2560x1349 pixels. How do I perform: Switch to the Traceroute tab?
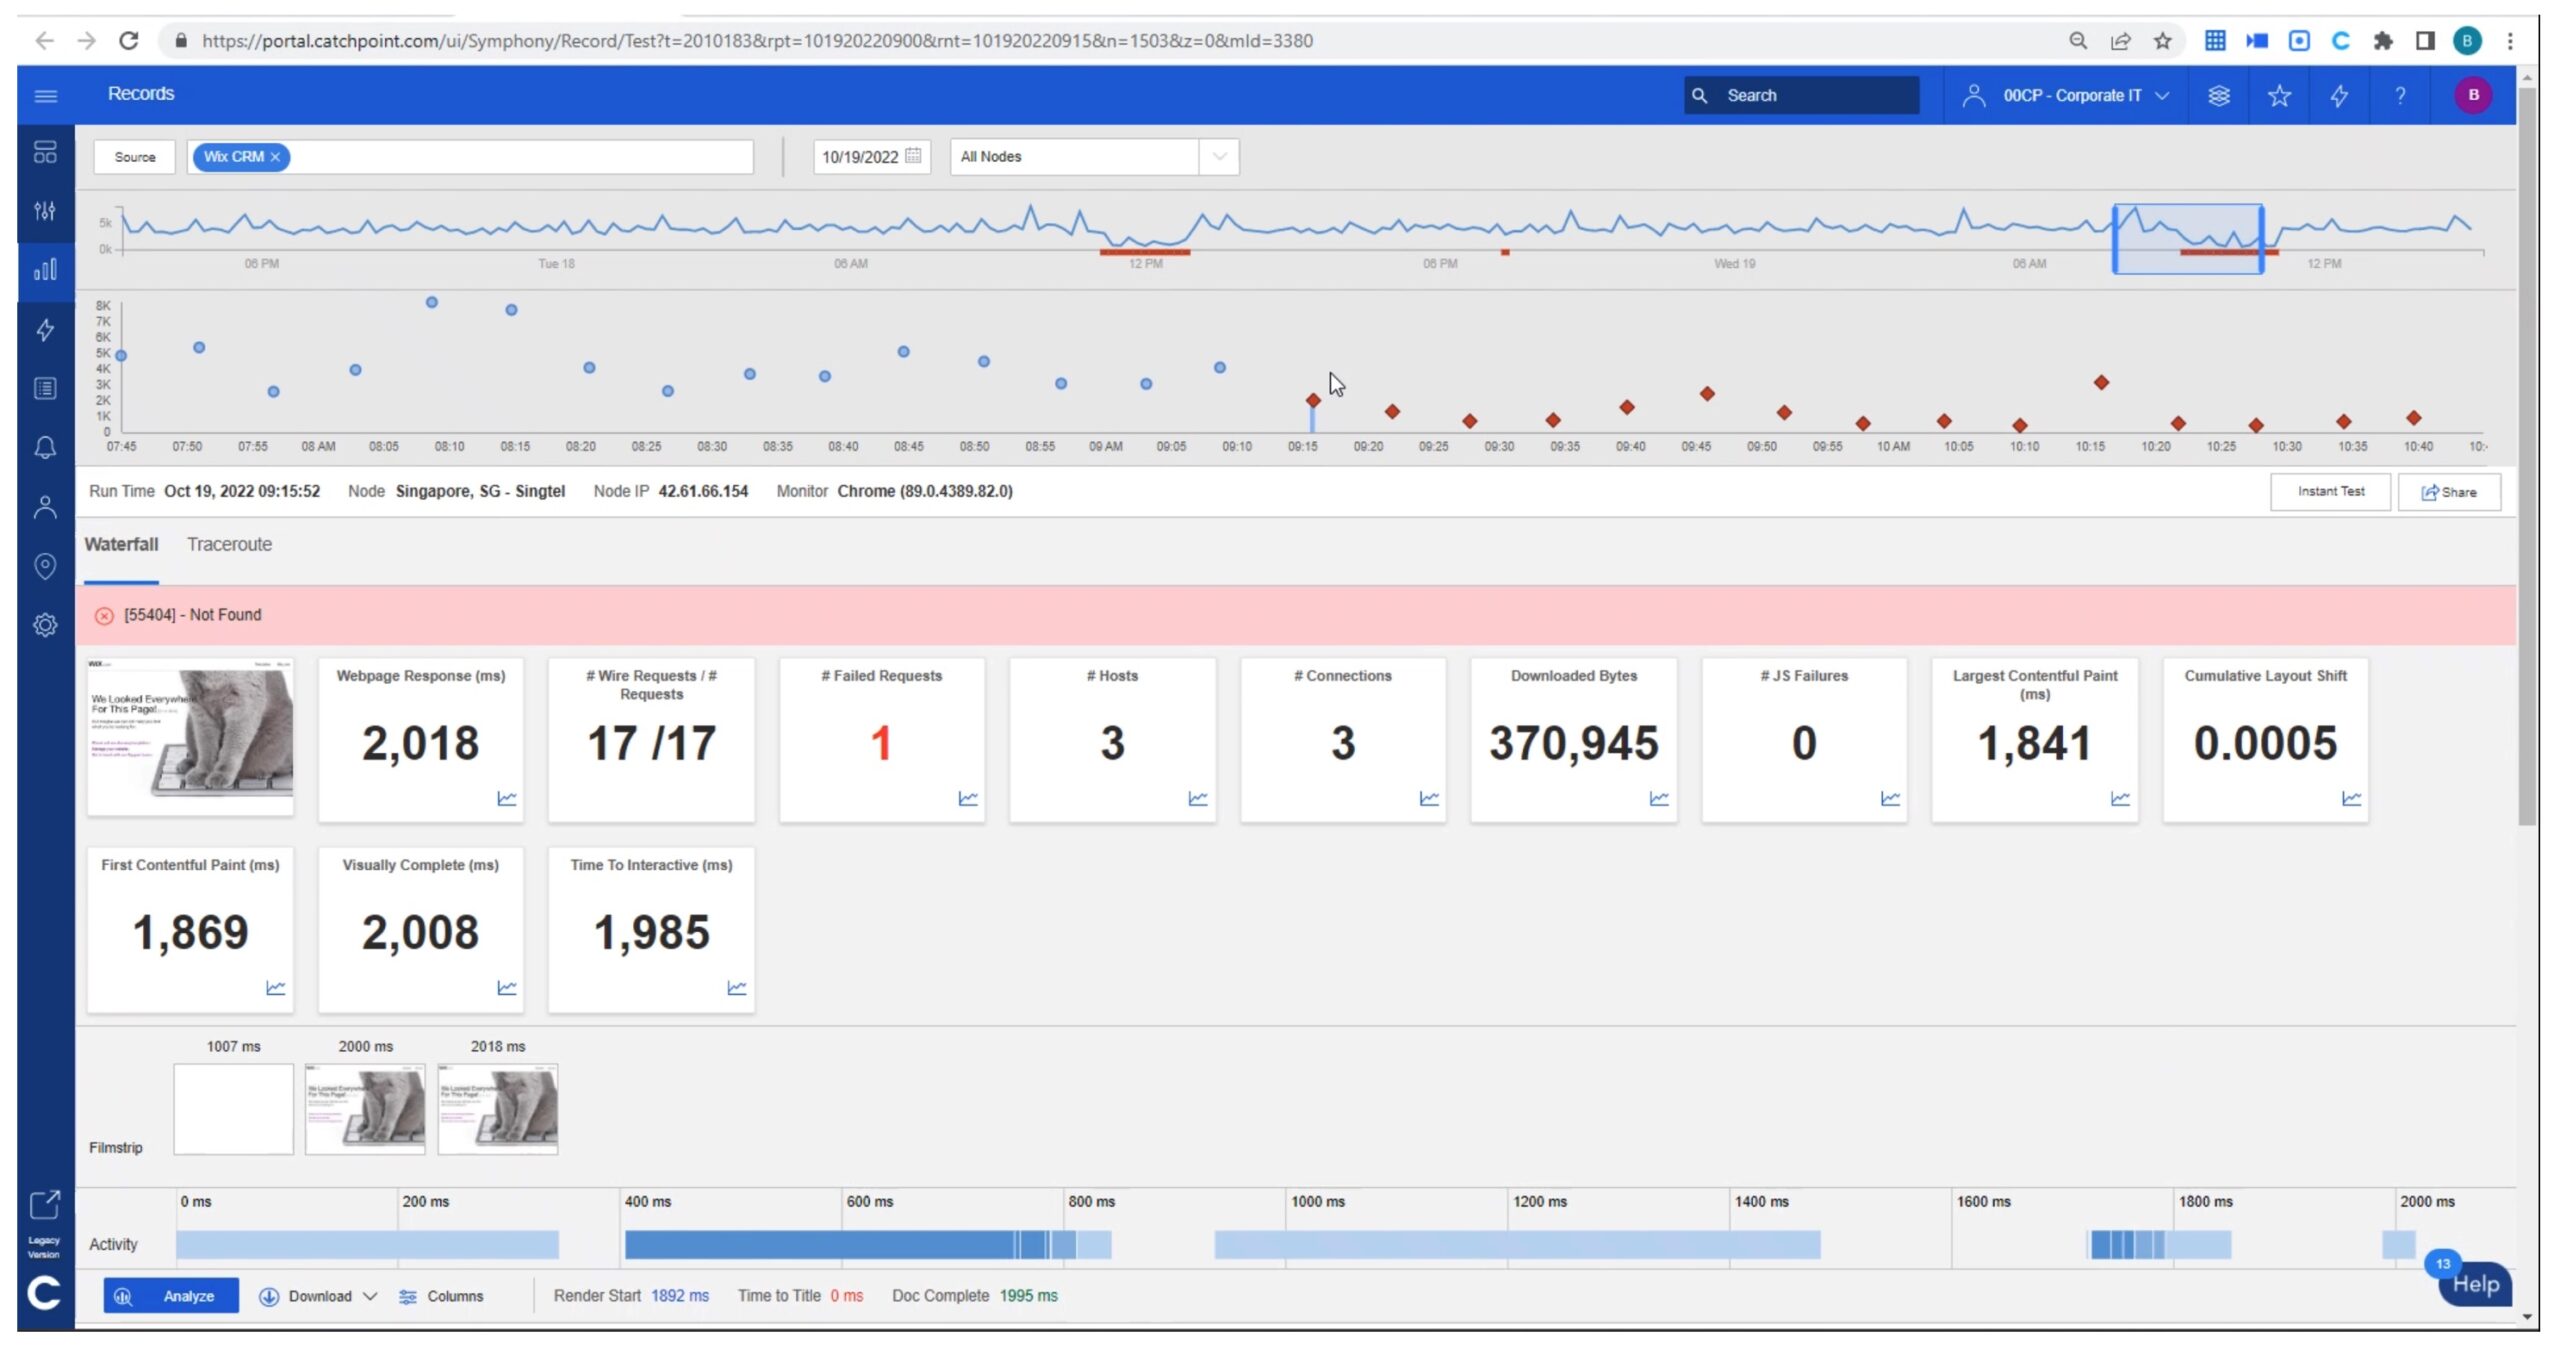point(229,544)
